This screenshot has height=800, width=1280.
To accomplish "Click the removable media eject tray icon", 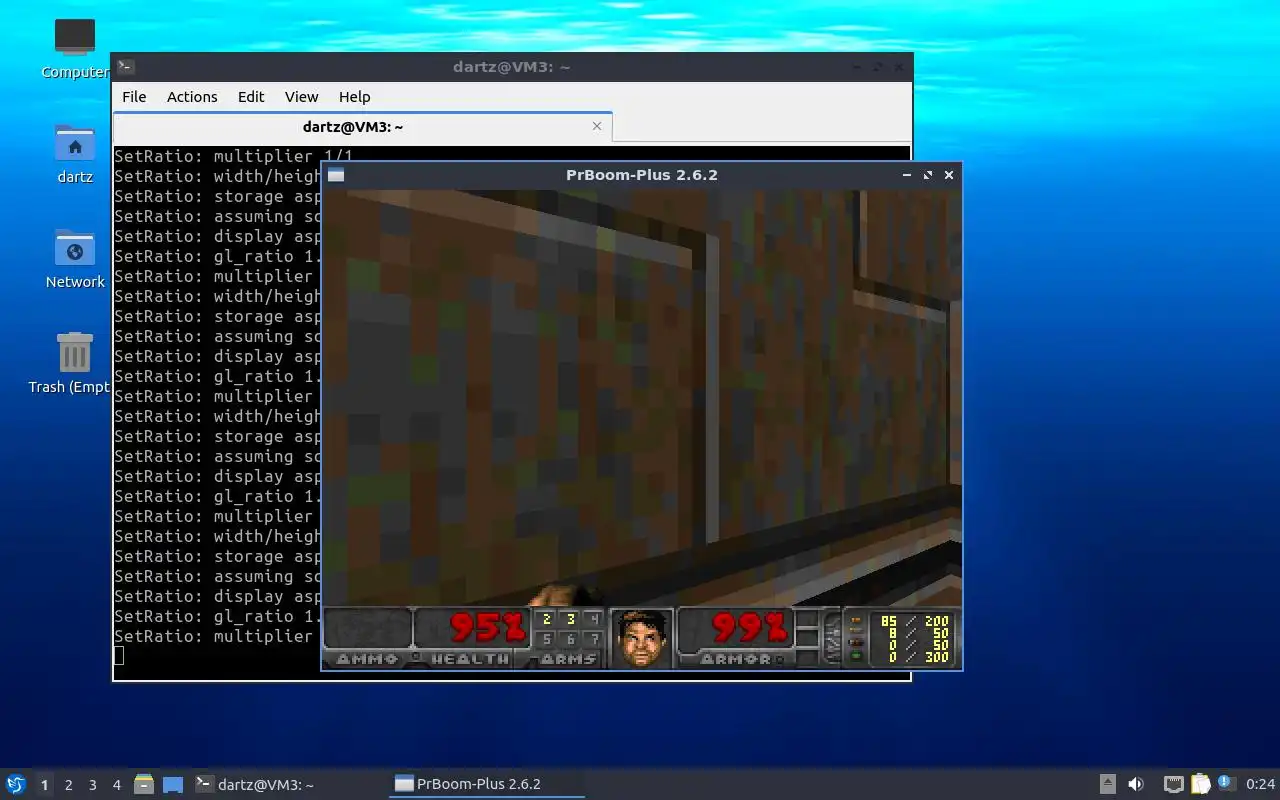I will tap(1108, 784).
